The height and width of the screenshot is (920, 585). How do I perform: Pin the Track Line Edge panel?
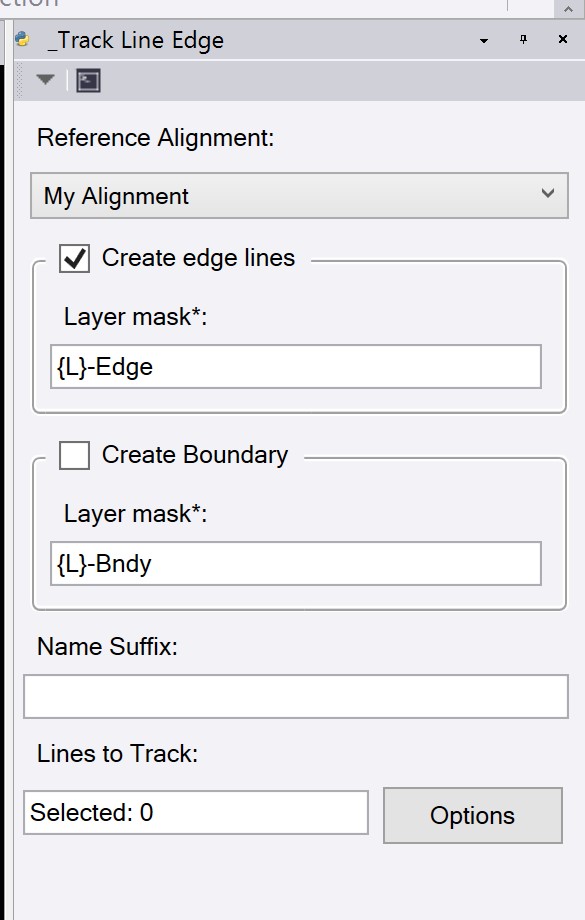523,39
